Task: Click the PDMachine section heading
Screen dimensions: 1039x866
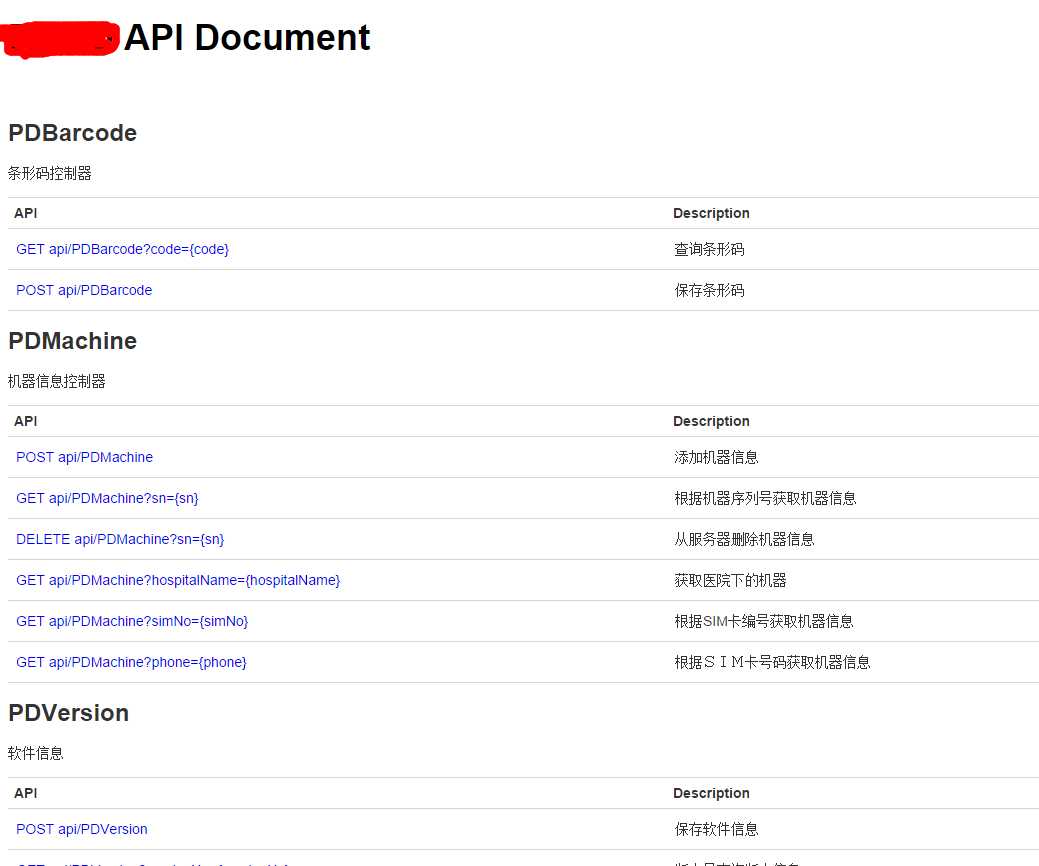Action: click(72, 341)
